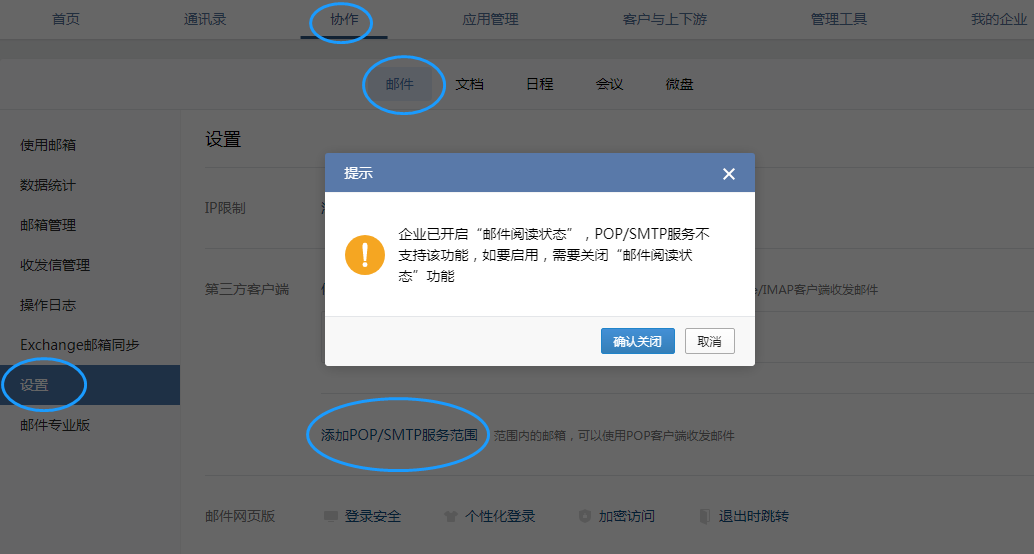Open 使用邮箱 in the sidebar
This screenshot has width=1034, height=554.
(x=48, y=144)
